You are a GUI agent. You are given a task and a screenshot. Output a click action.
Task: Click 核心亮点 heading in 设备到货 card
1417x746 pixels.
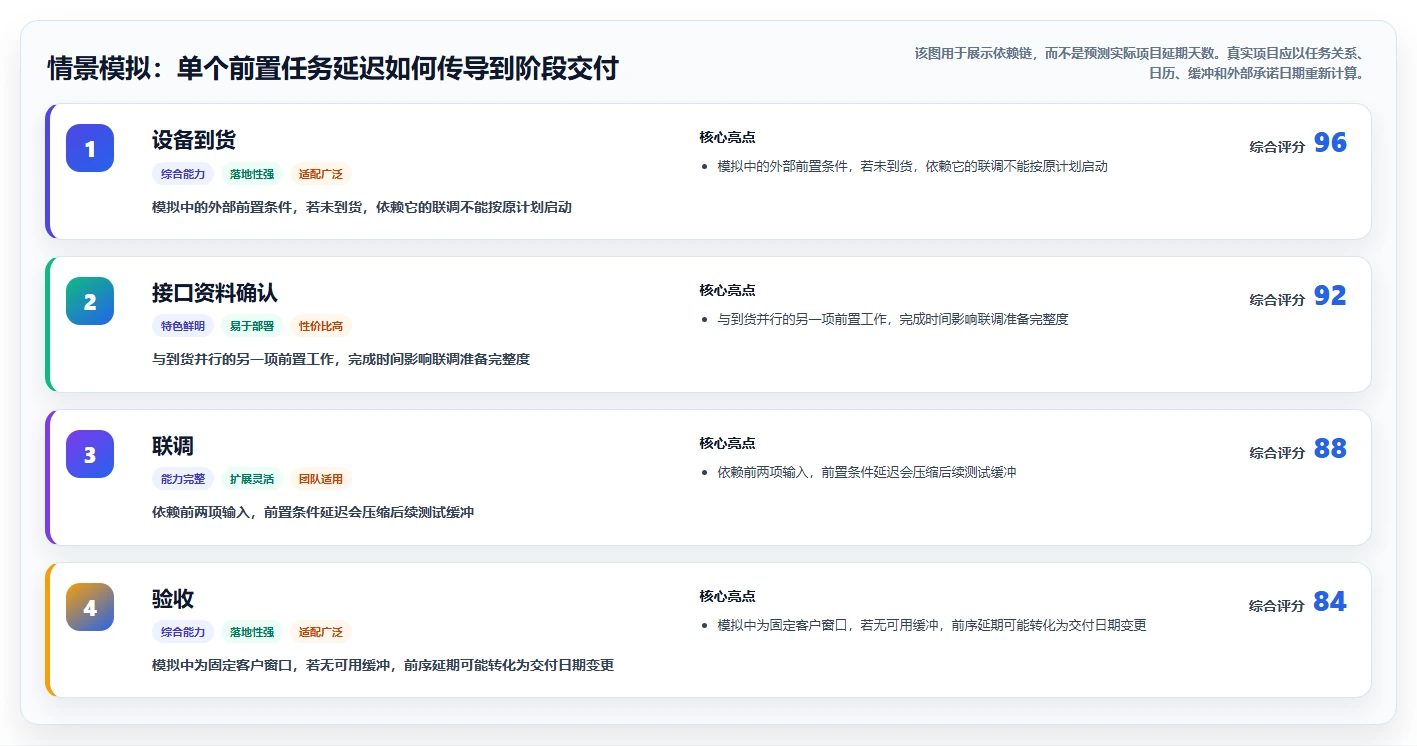pos(727,138)
